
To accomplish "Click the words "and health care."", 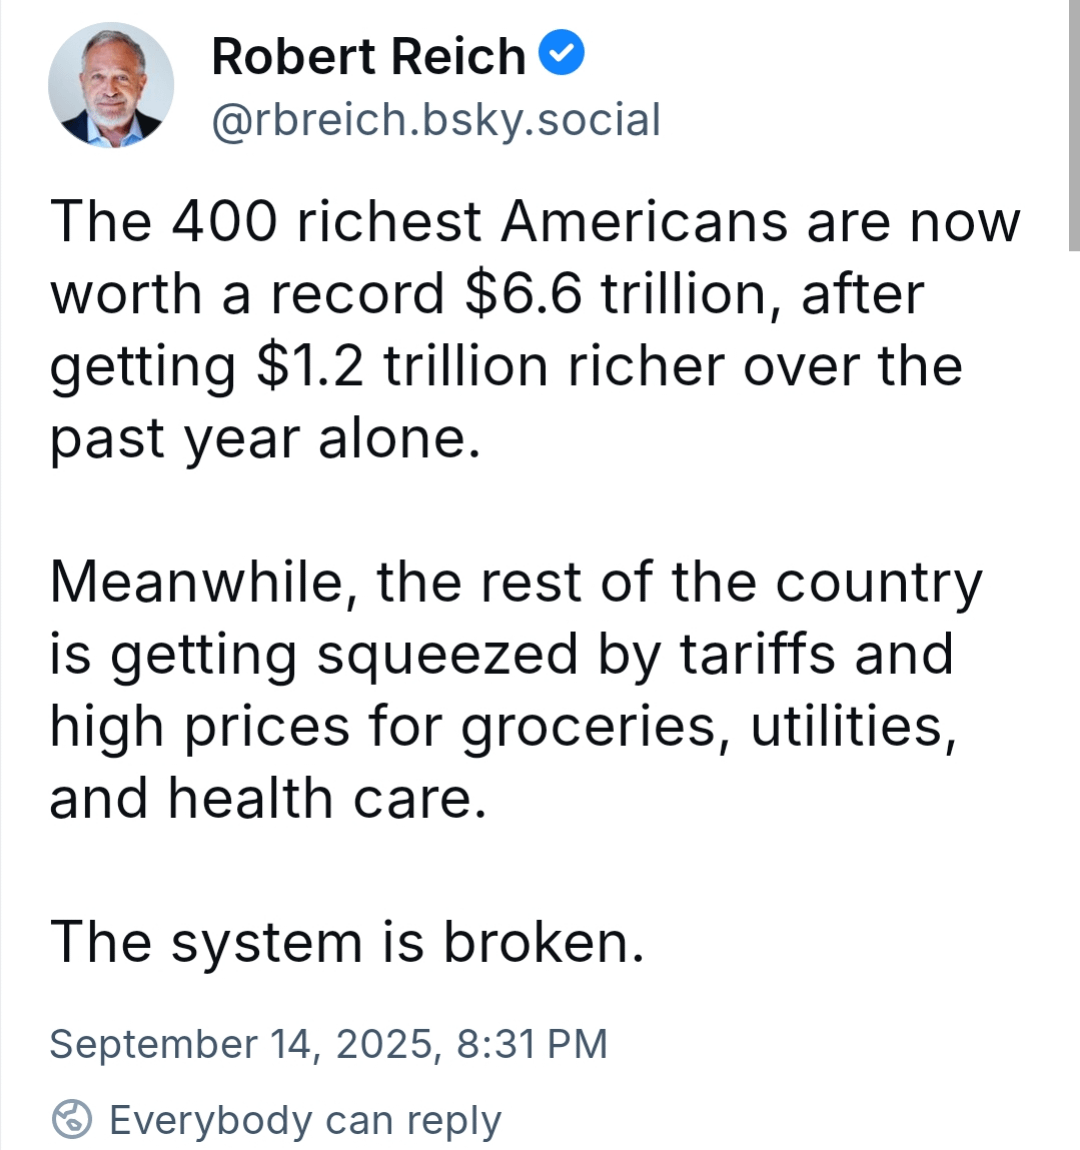I will (x=268, y=799).
